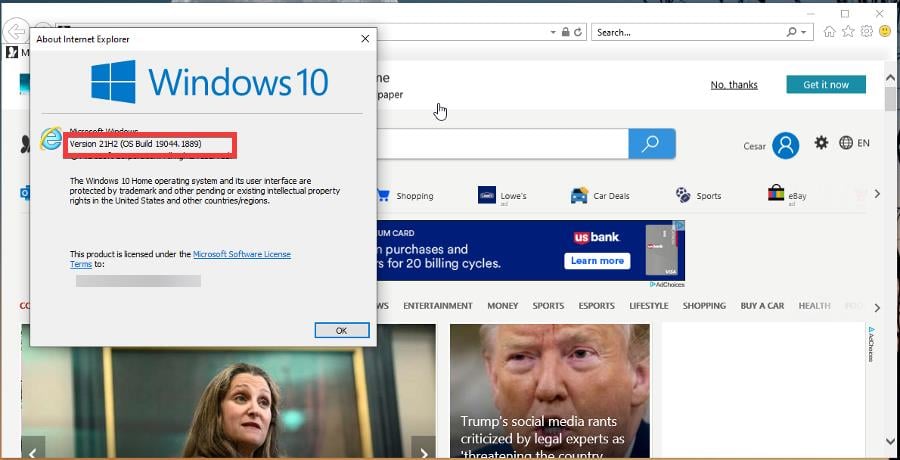900x460 pixels.
Task: Open Tools with the gear icon
Action: click(867, 32)
